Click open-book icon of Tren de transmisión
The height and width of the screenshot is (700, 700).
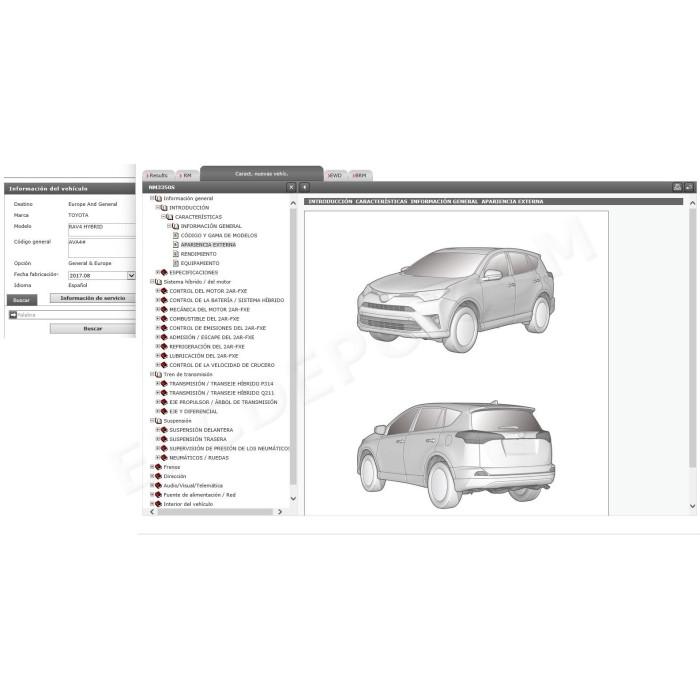point(158,374)
